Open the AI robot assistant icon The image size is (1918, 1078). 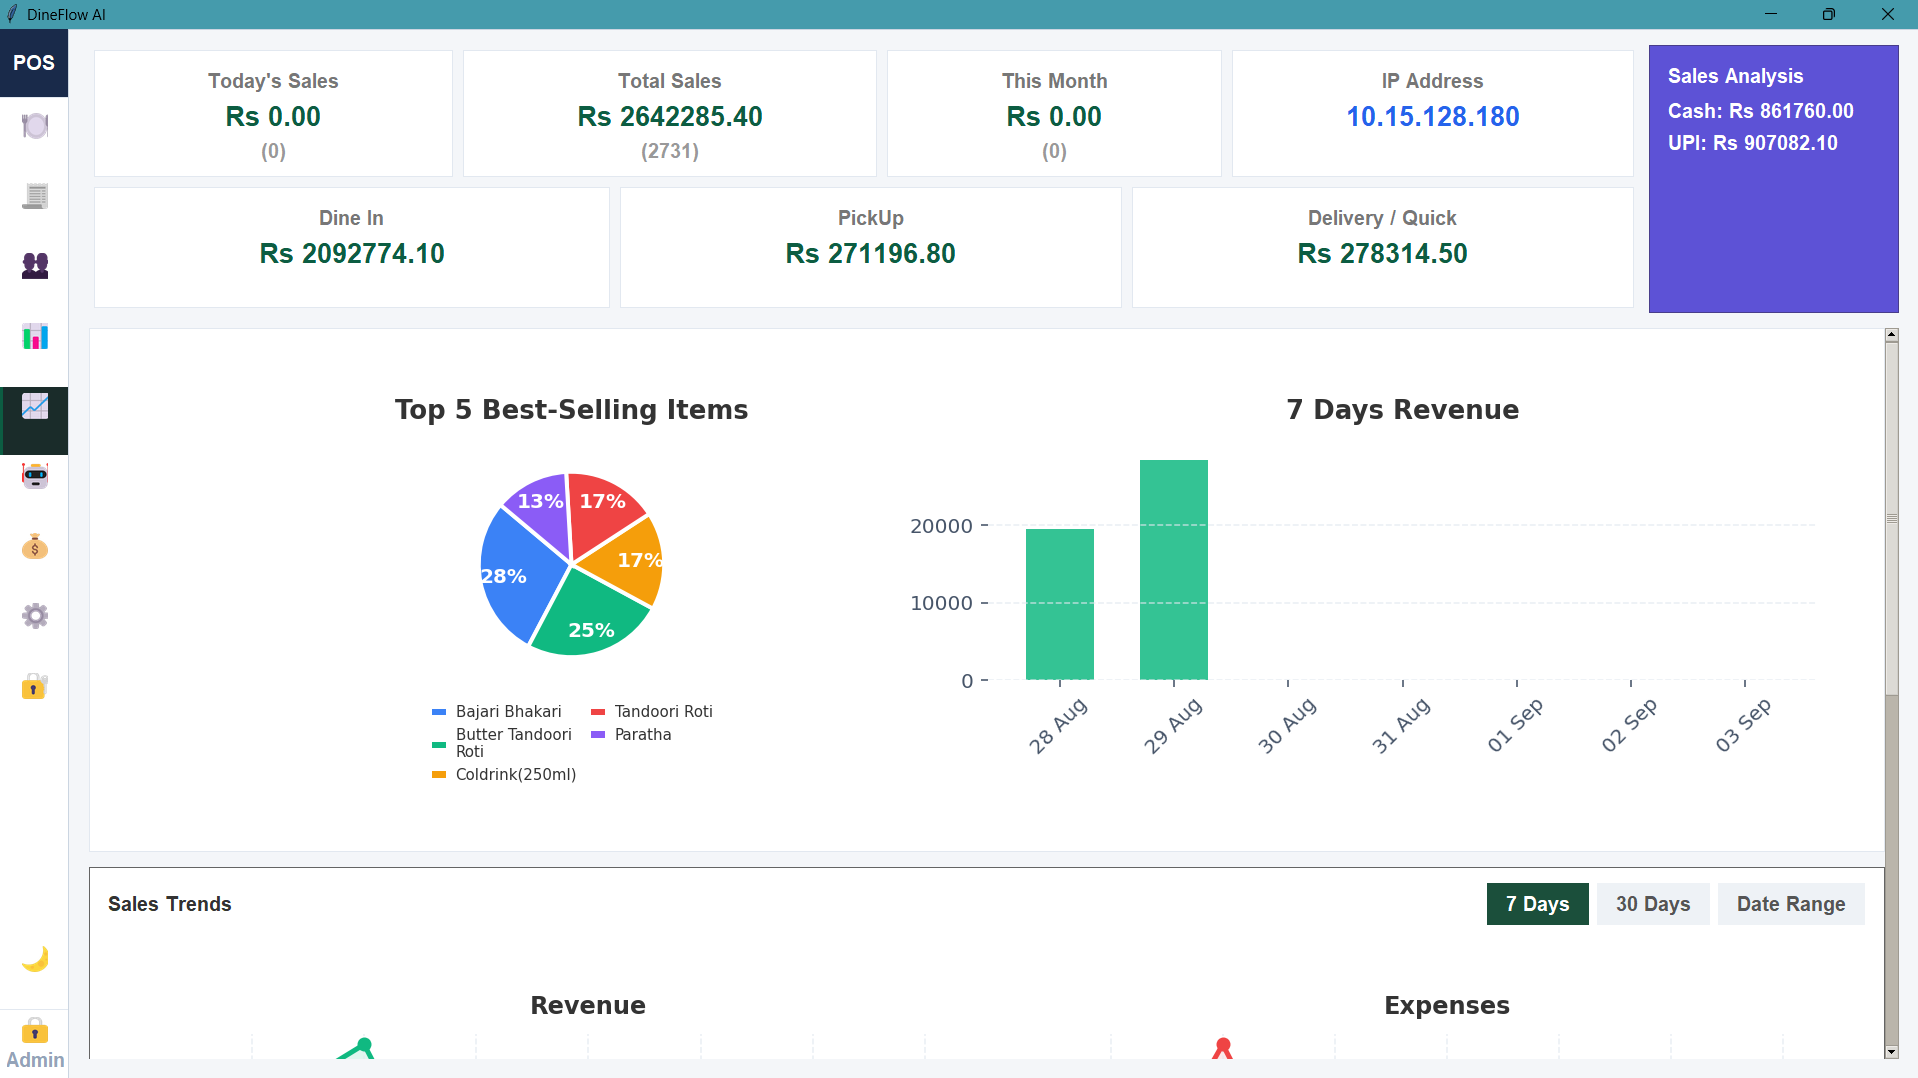35,476
